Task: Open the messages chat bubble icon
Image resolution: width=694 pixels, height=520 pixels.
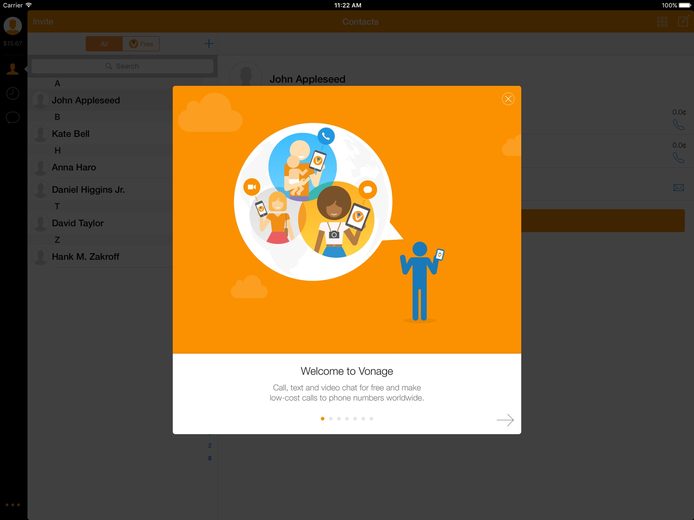Action: pos(12,118)
